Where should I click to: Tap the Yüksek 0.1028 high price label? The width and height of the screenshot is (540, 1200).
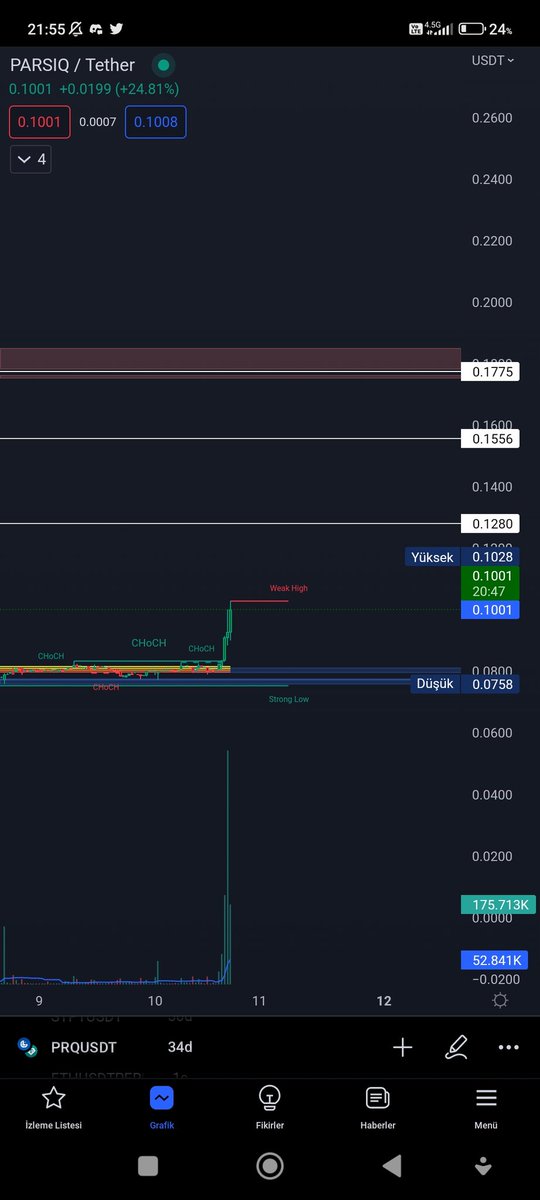coord(462,557)
